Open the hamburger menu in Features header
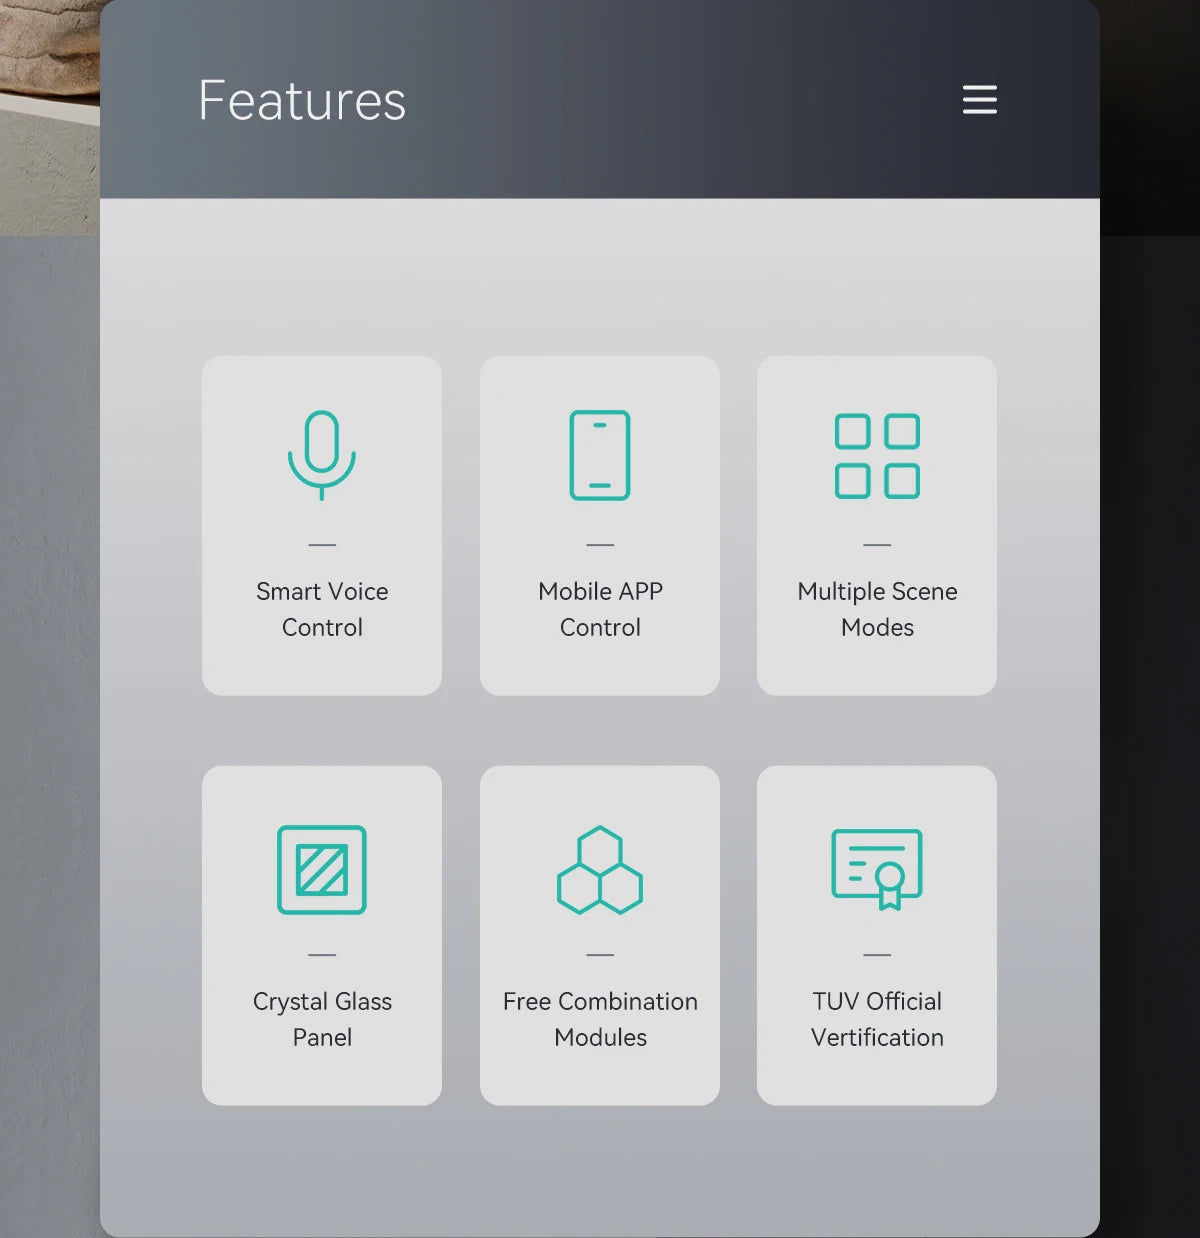 coord(979,100)
